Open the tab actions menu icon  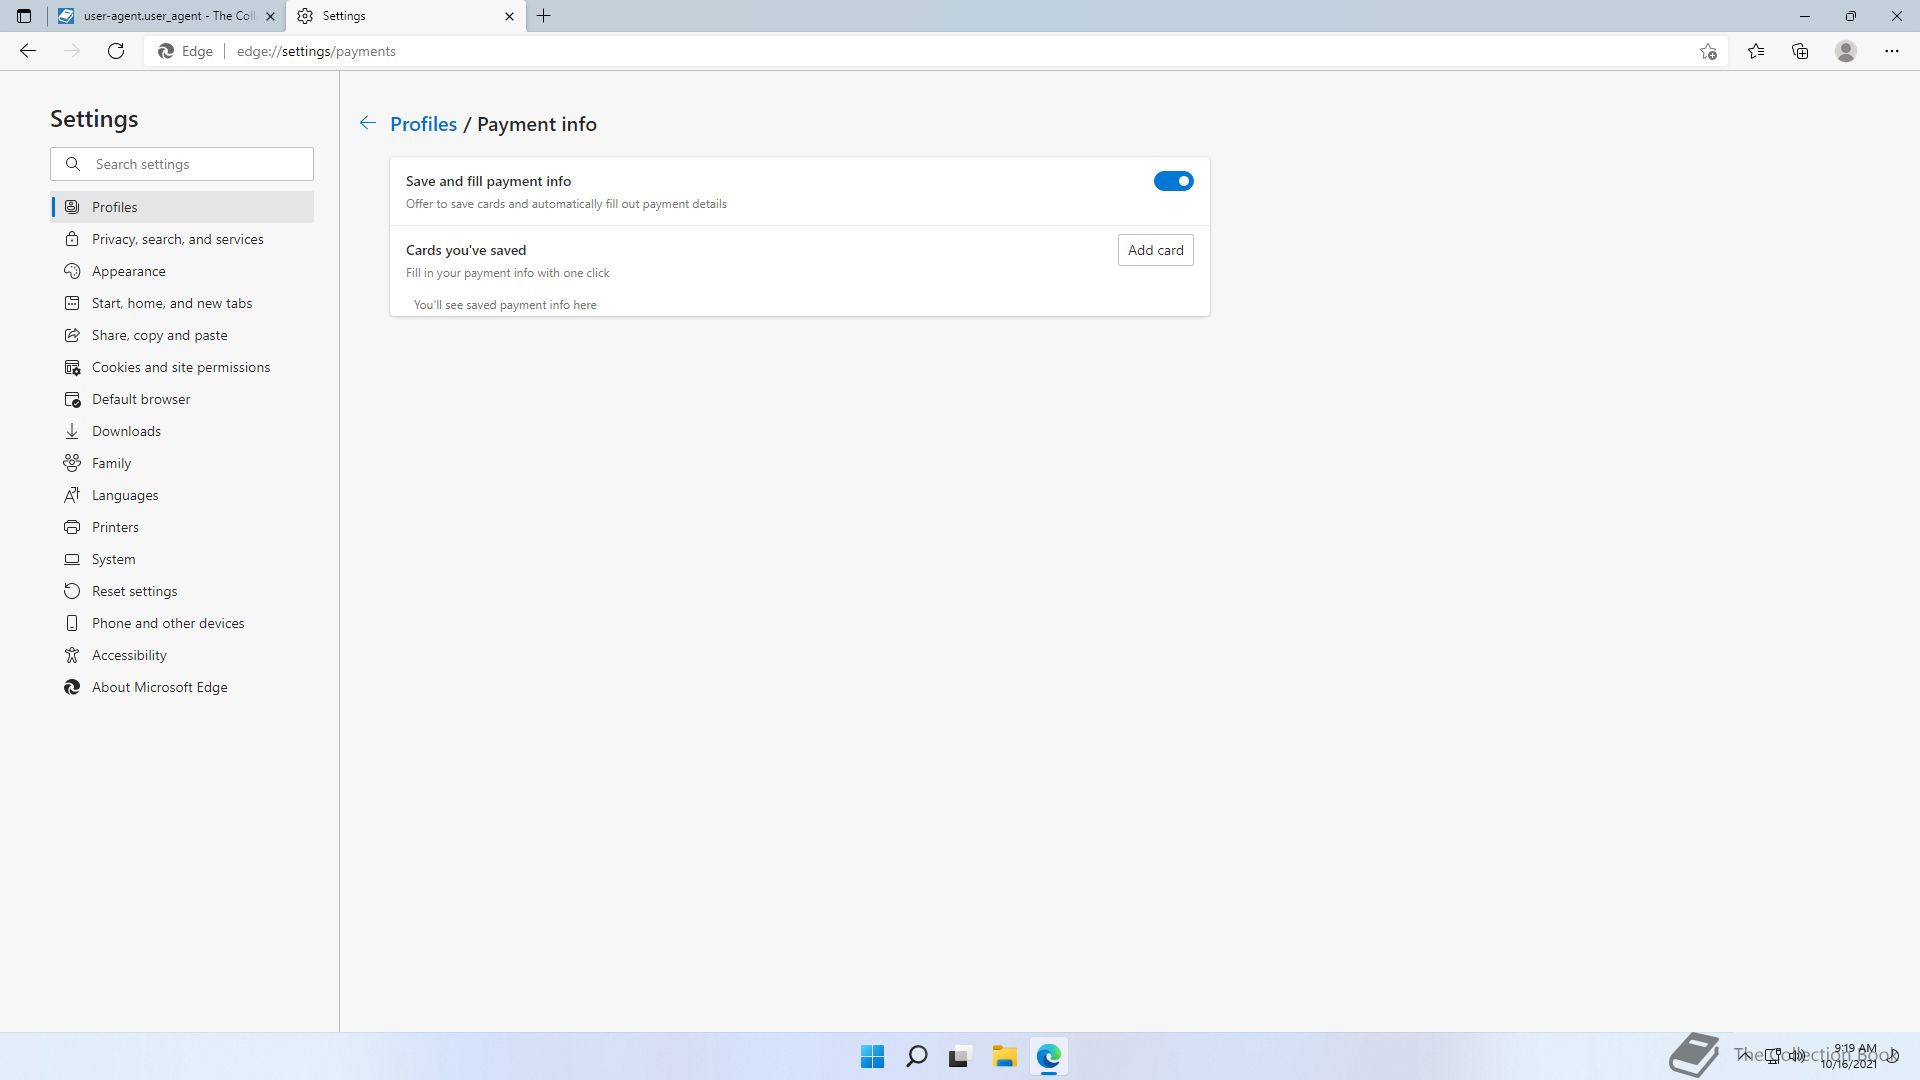tap(24, 16)
